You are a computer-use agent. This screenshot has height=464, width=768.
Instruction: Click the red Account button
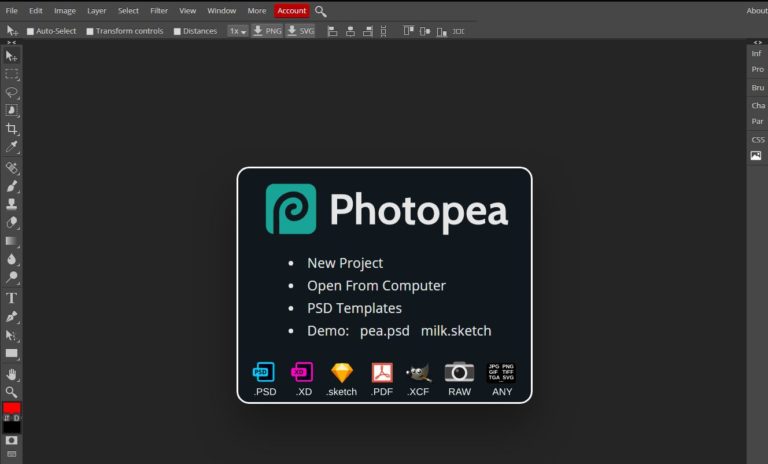point(291,11)
